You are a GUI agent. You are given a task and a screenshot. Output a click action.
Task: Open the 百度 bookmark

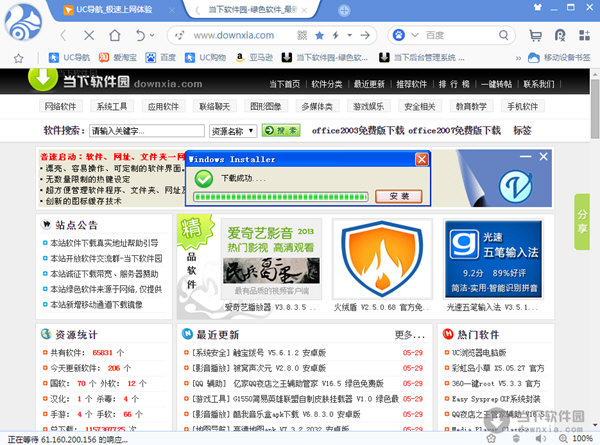[x=161, y=58]
